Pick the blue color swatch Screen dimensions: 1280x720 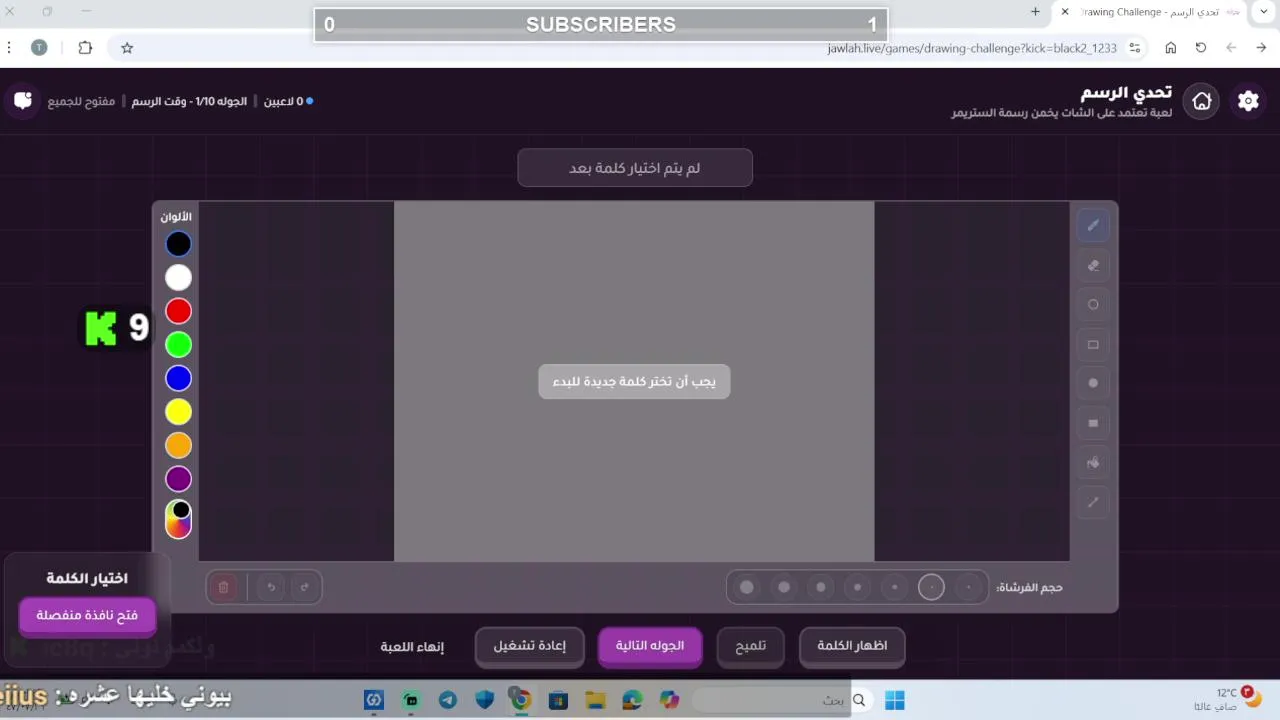178,378
